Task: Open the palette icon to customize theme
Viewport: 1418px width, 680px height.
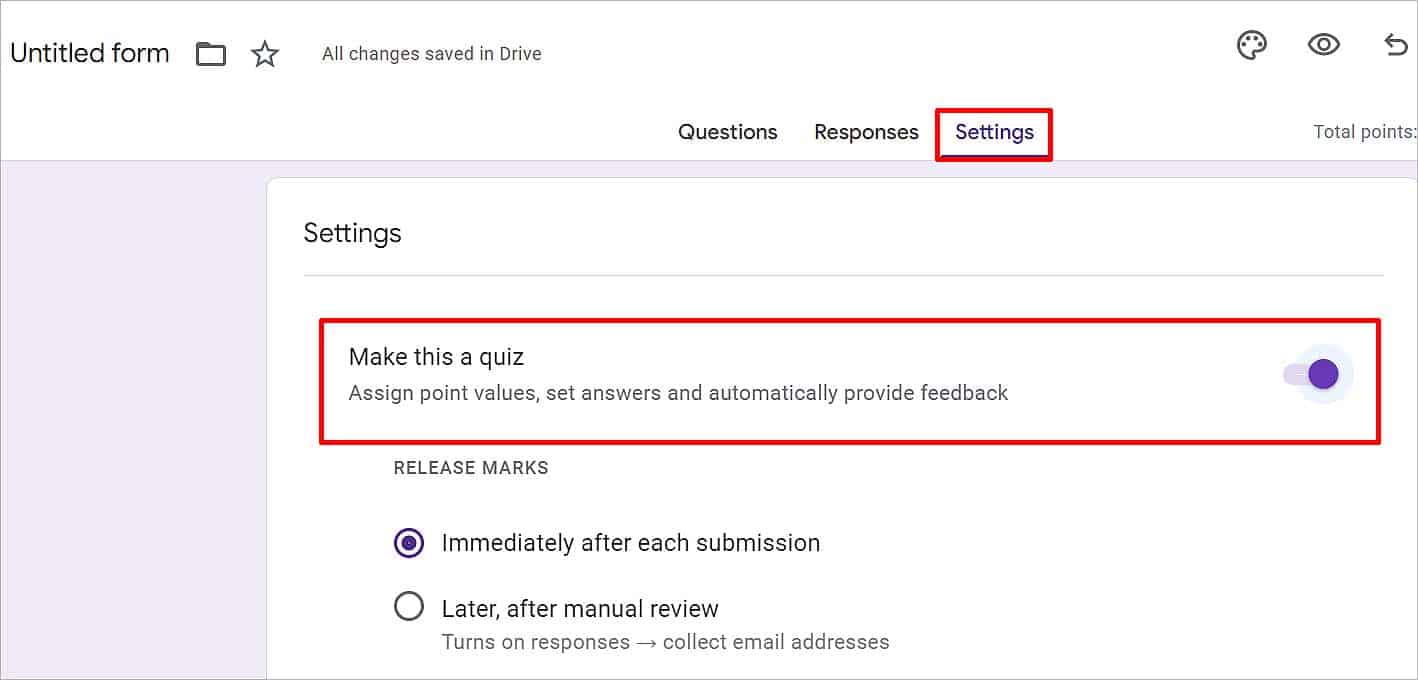Action: click(1252, 45)
